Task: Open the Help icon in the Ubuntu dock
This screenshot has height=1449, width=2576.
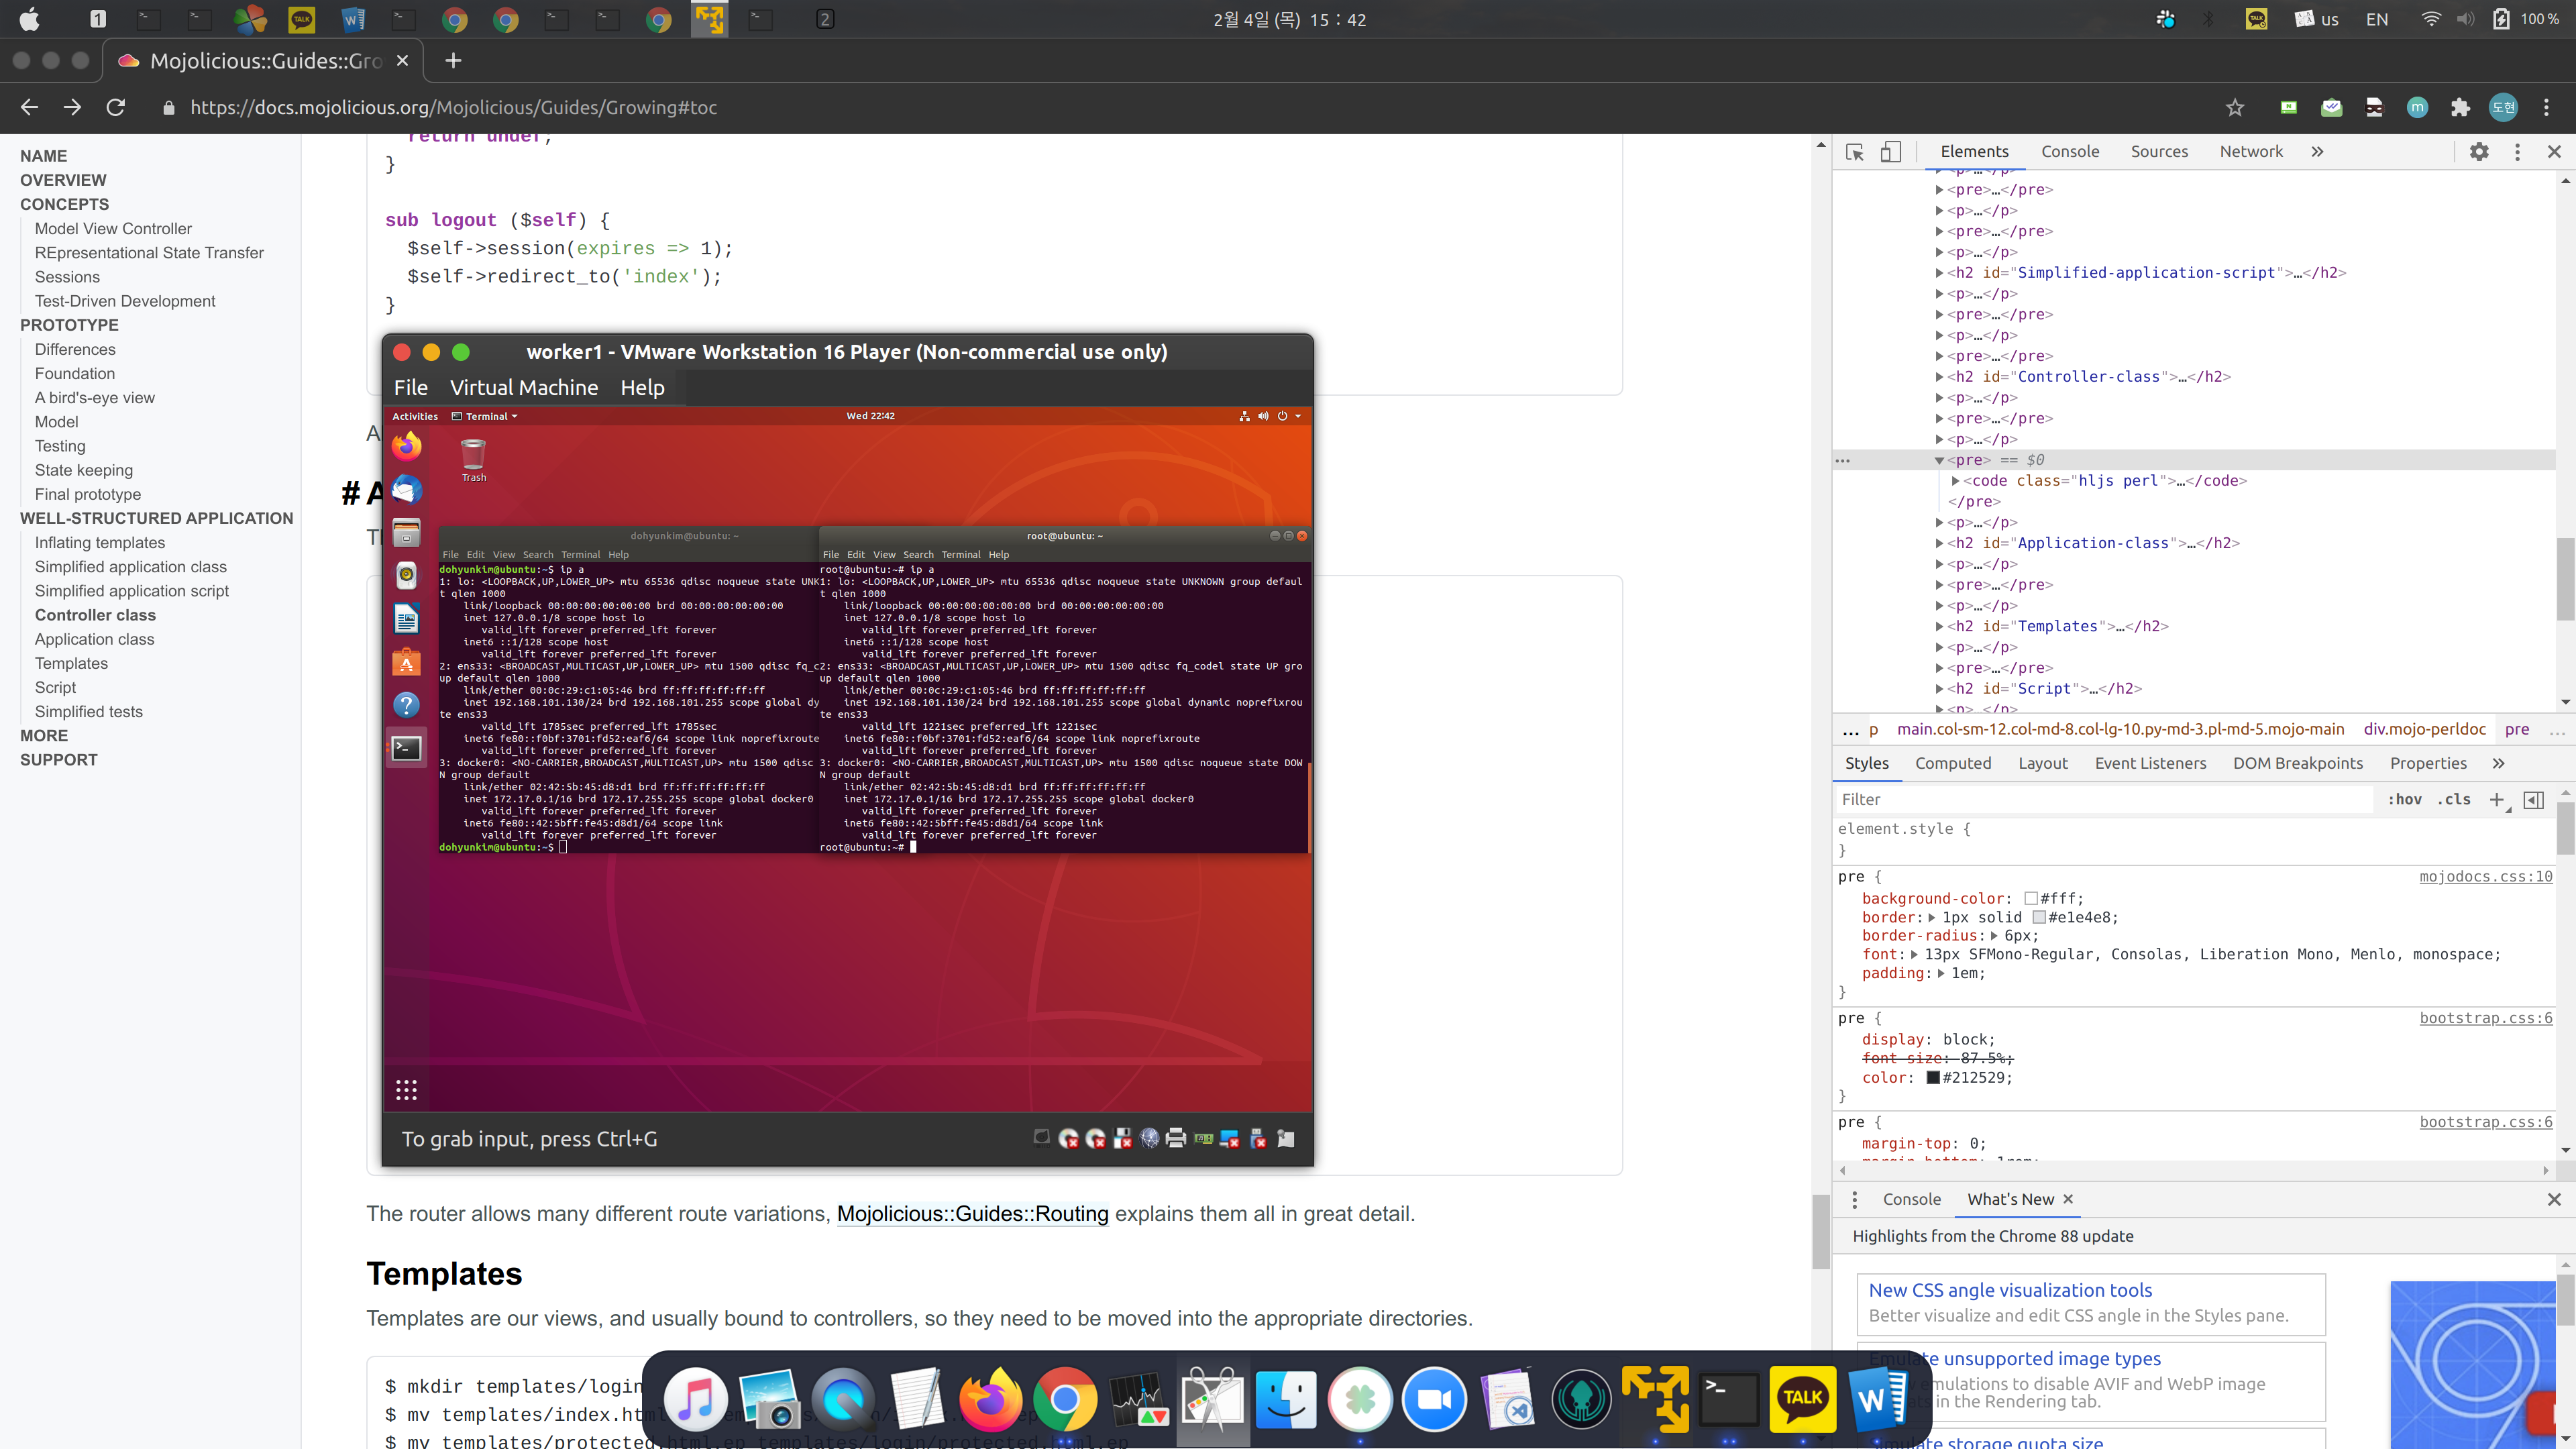Action: (406, 705)
